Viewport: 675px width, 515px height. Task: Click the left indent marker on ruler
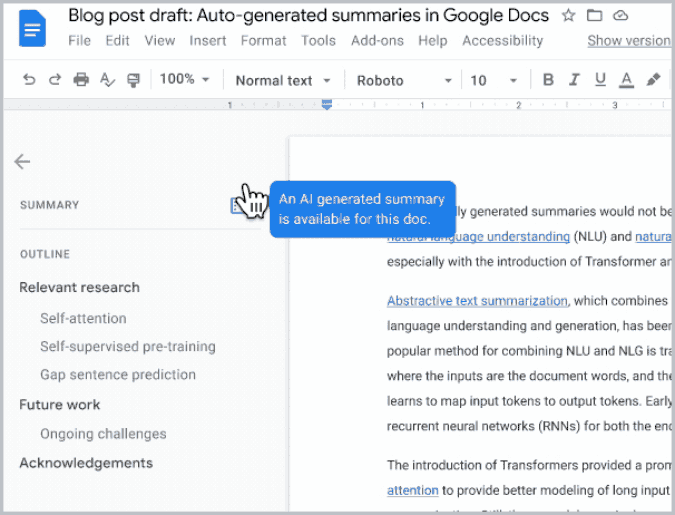click(327, 104)
